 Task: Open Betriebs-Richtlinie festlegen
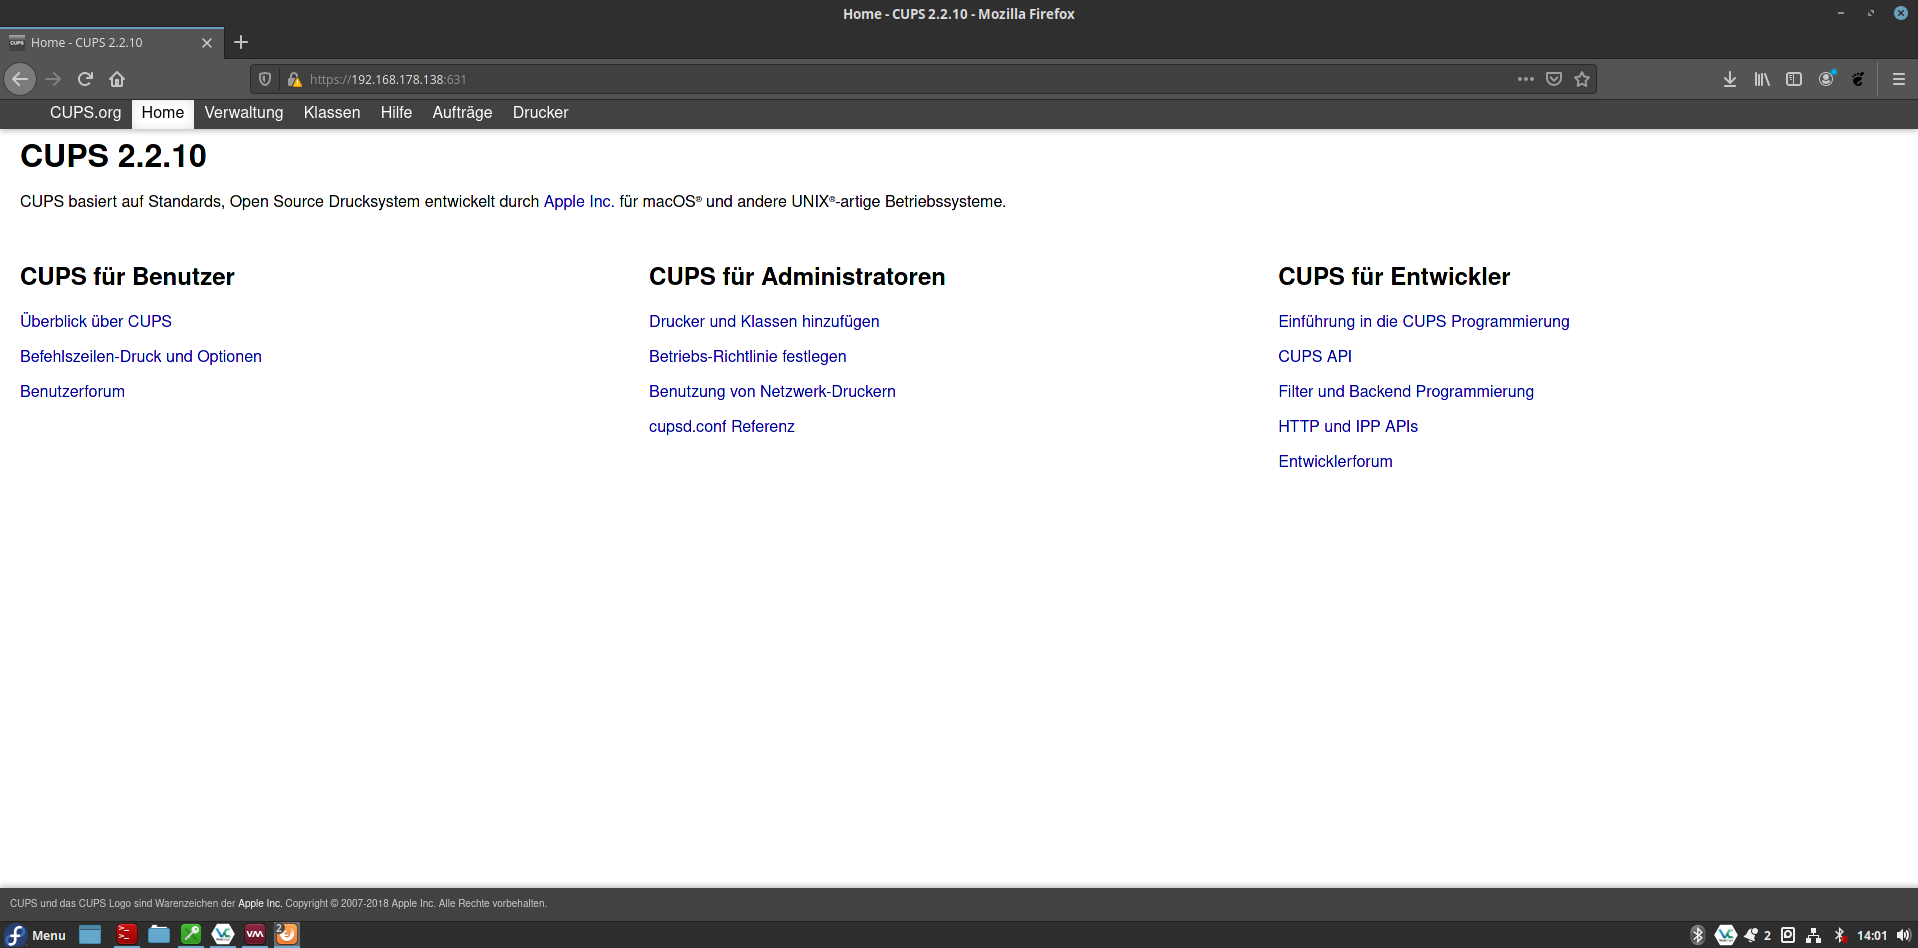[747, 356]
